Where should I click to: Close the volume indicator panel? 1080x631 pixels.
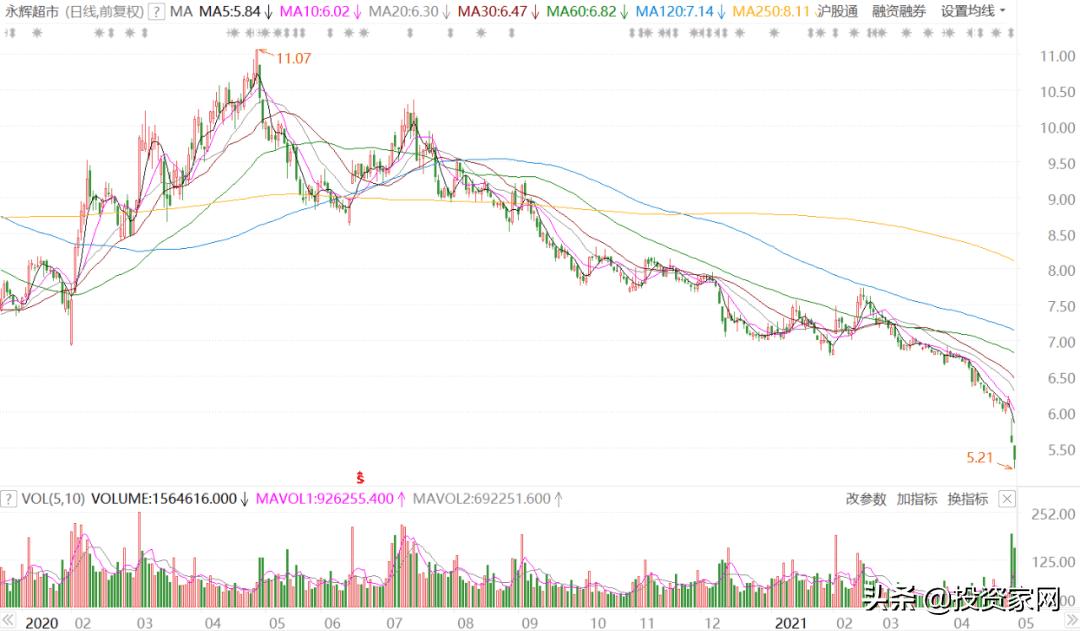pyautogui.click(x=1007, y=499)
